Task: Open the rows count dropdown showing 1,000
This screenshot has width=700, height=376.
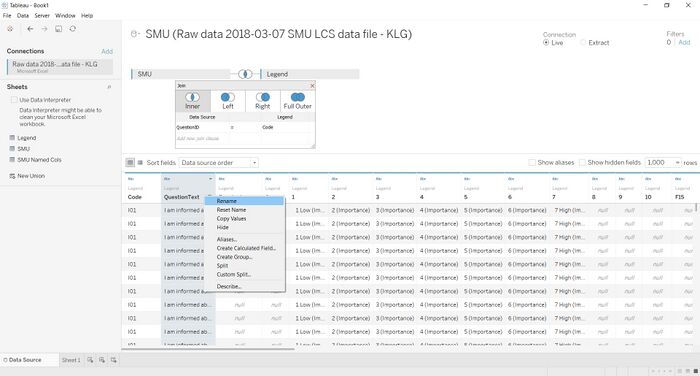Action: 663,163
